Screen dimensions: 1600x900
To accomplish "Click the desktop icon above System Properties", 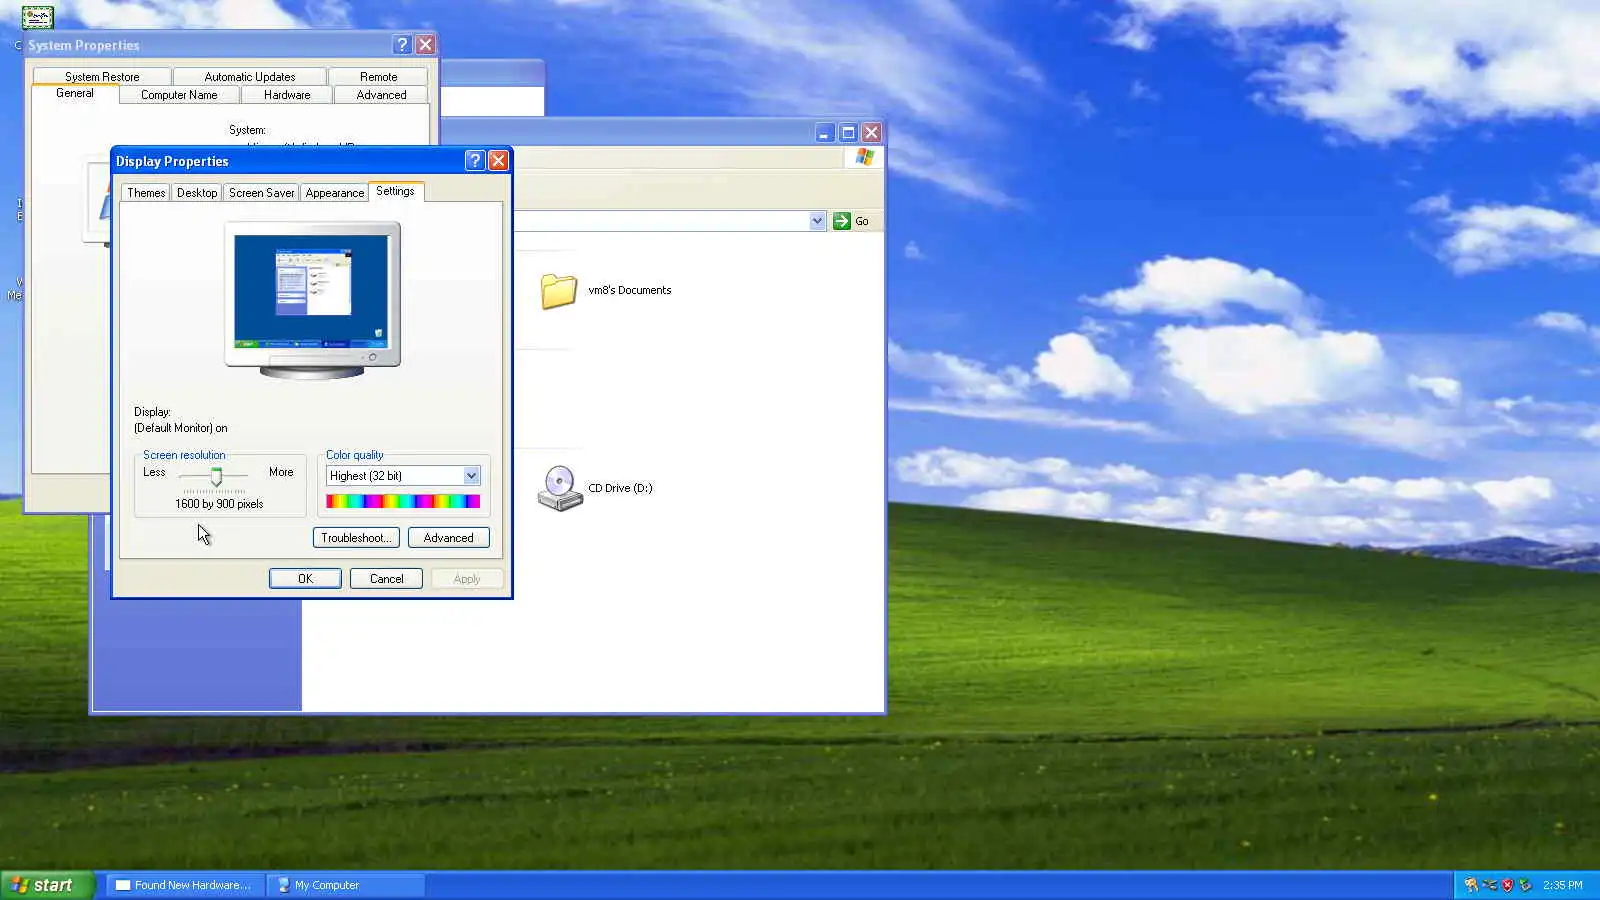I will tap(38, 17).
